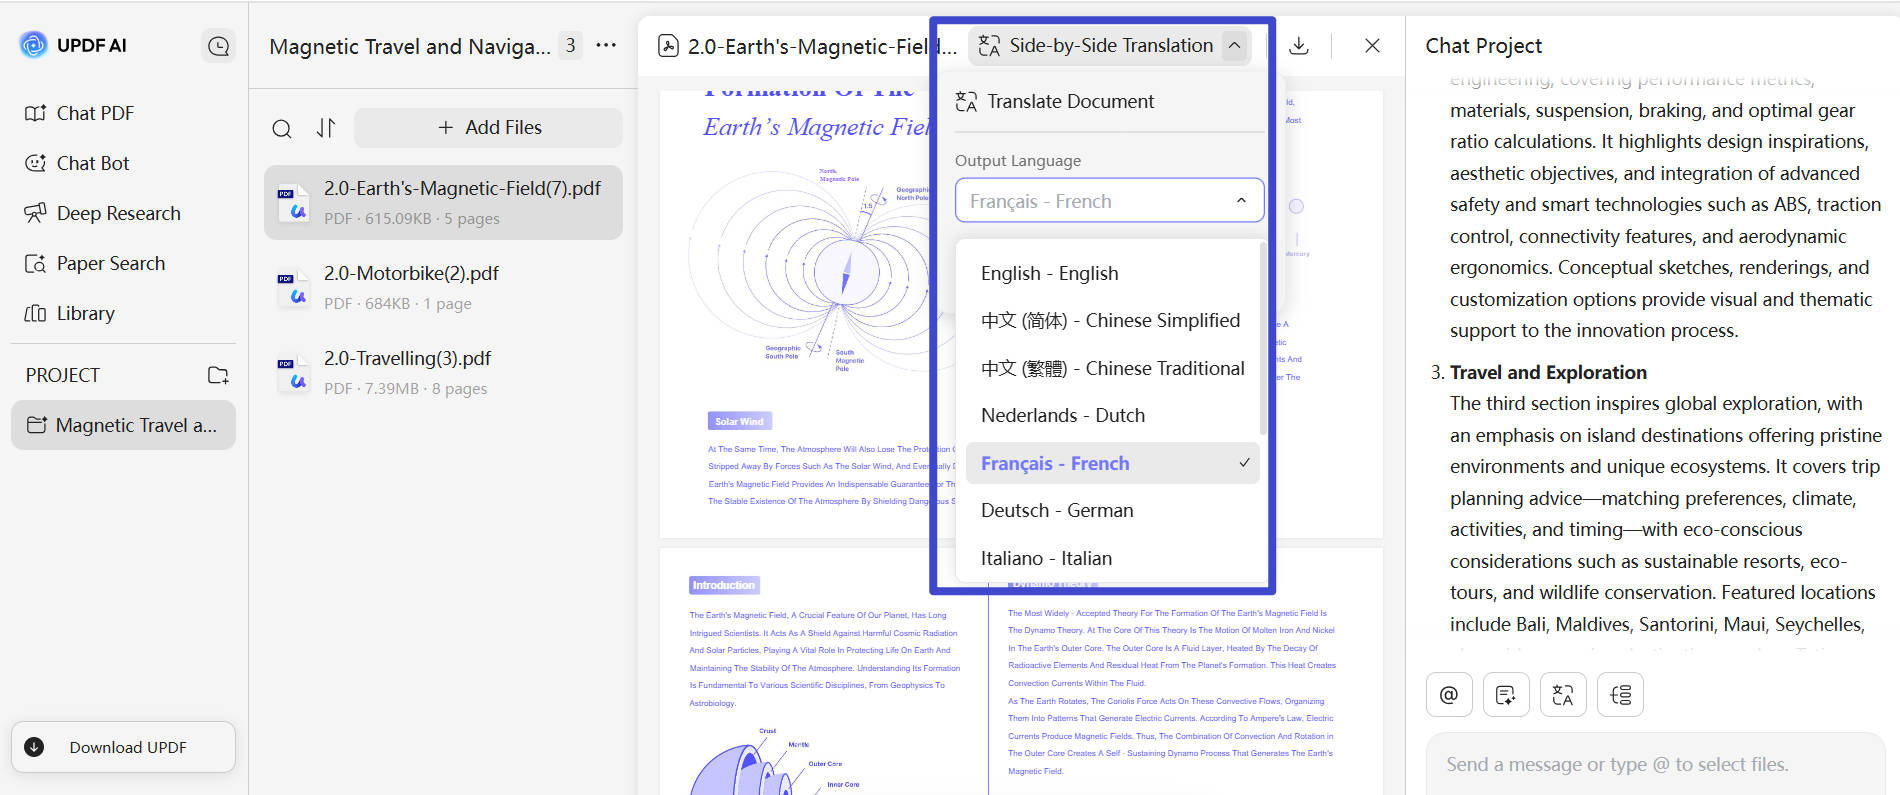Click the Download UPDF button

click(123, 747)
